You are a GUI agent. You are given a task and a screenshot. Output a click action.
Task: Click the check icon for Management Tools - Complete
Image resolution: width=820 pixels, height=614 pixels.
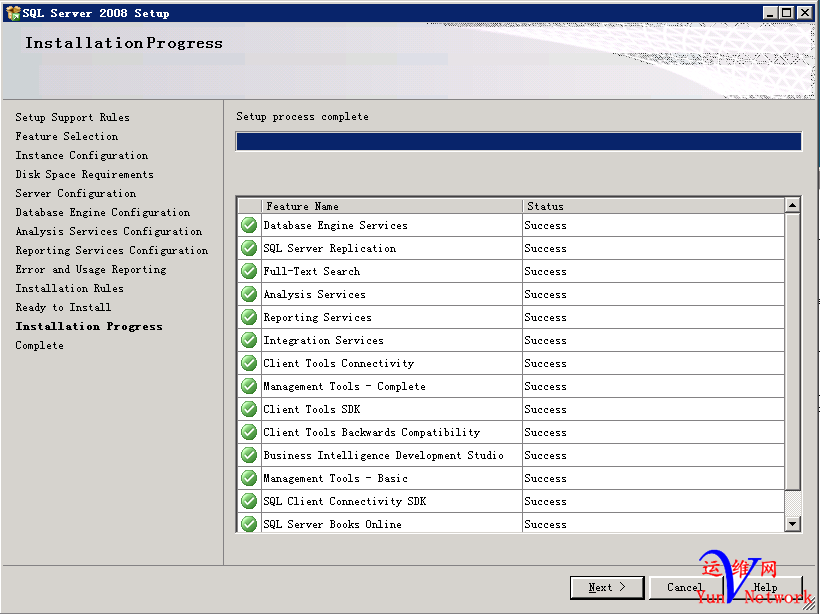coord(249,386)
